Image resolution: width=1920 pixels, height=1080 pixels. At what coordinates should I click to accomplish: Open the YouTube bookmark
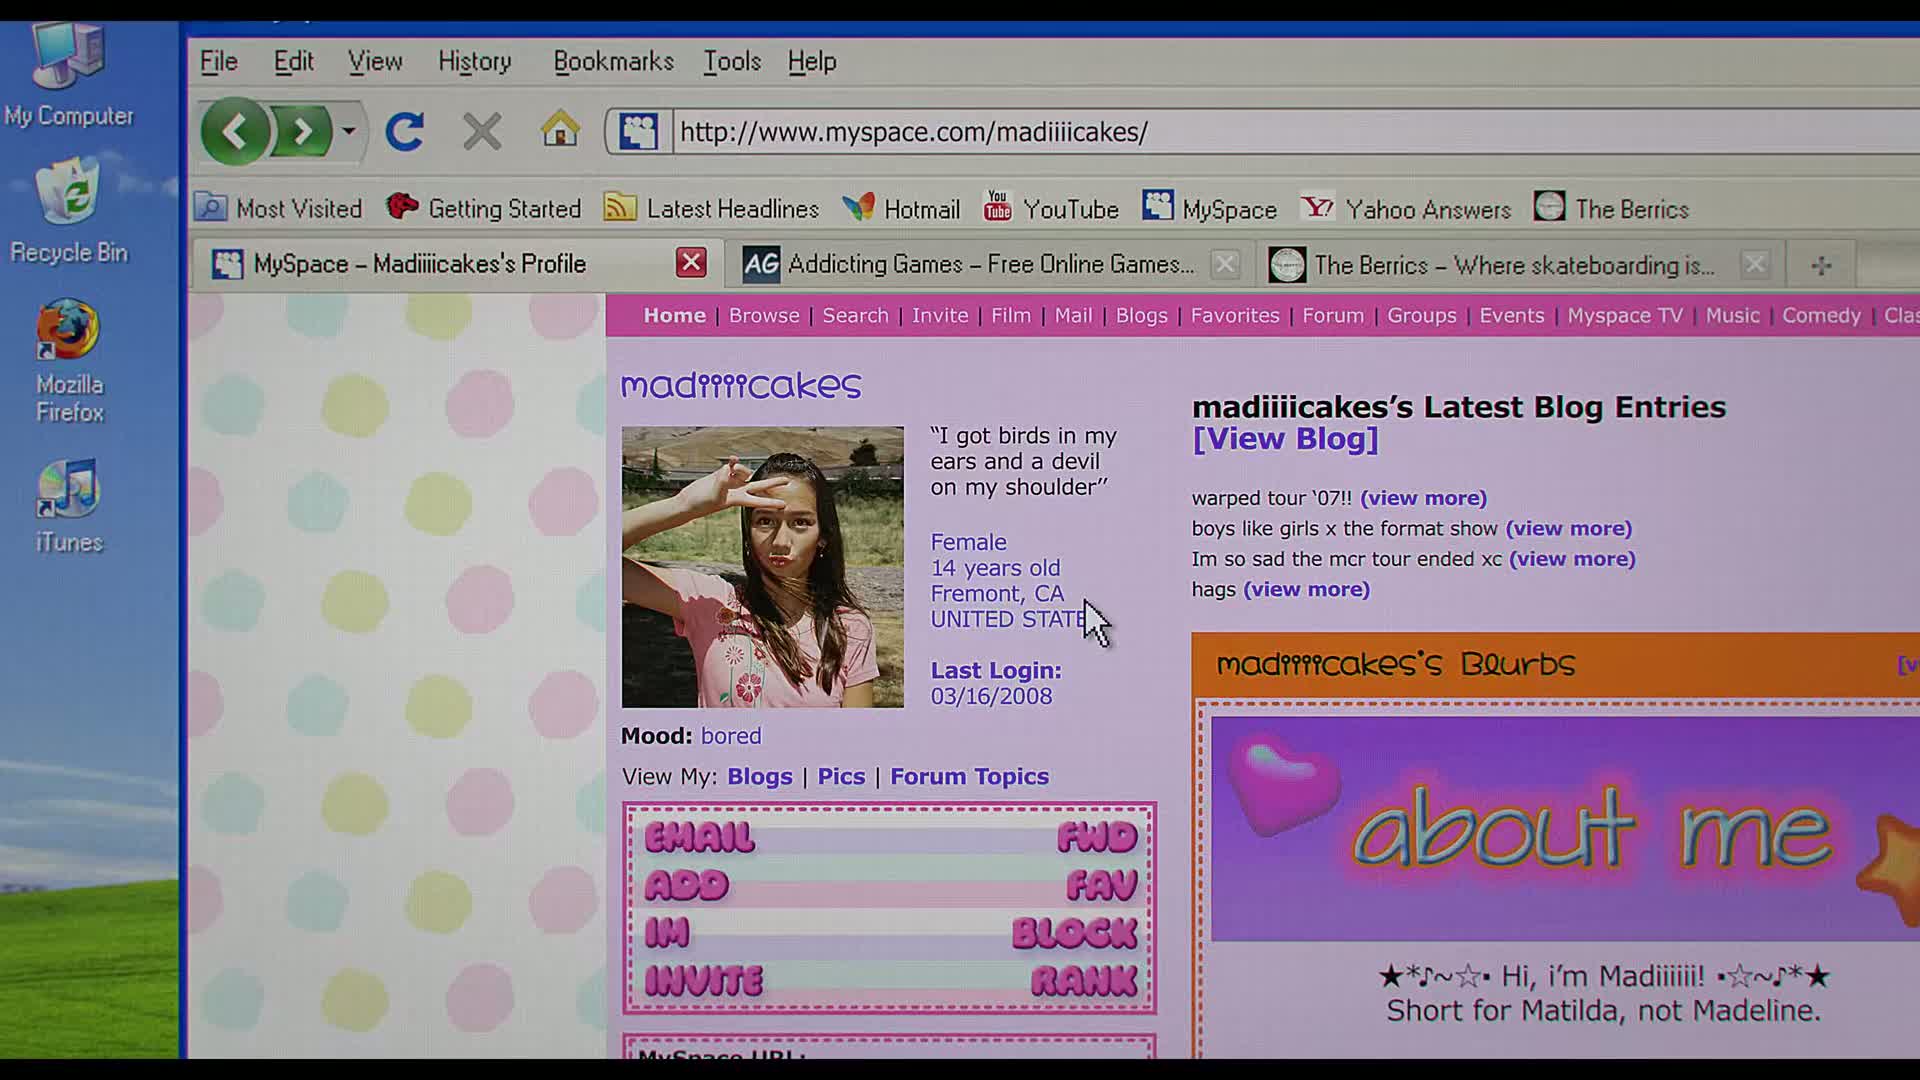click(x=1051, y=208)
